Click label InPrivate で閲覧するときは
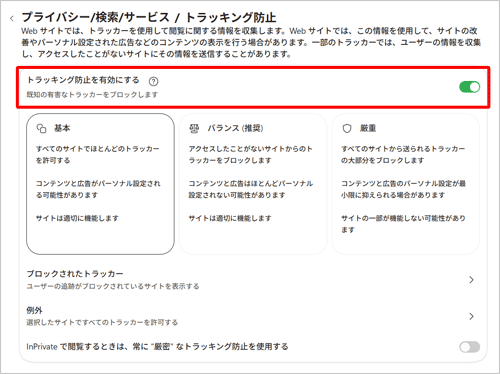This screenshot has height=374, width=500. tap(157, 347)
